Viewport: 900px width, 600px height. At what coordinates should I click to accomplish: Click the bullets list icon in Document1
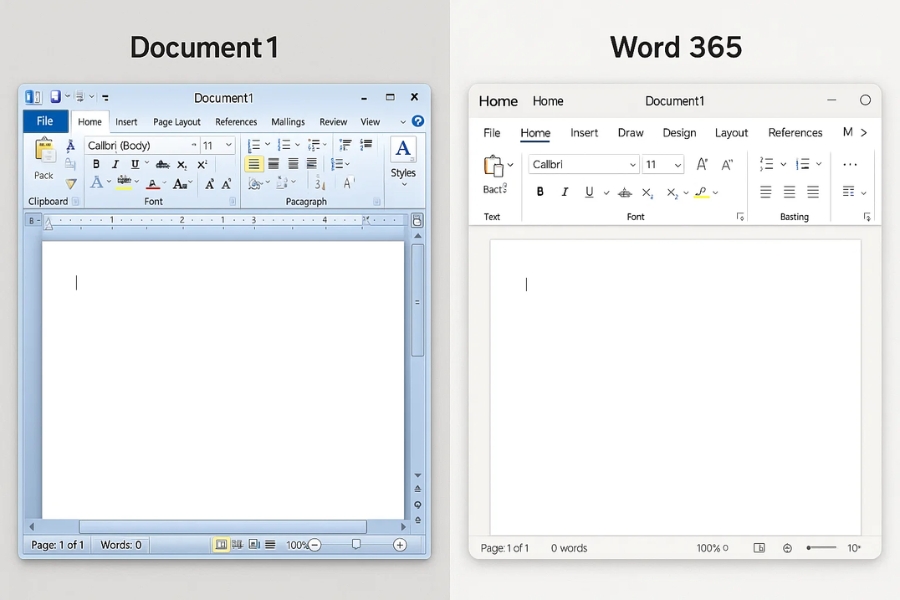point(254,145)
